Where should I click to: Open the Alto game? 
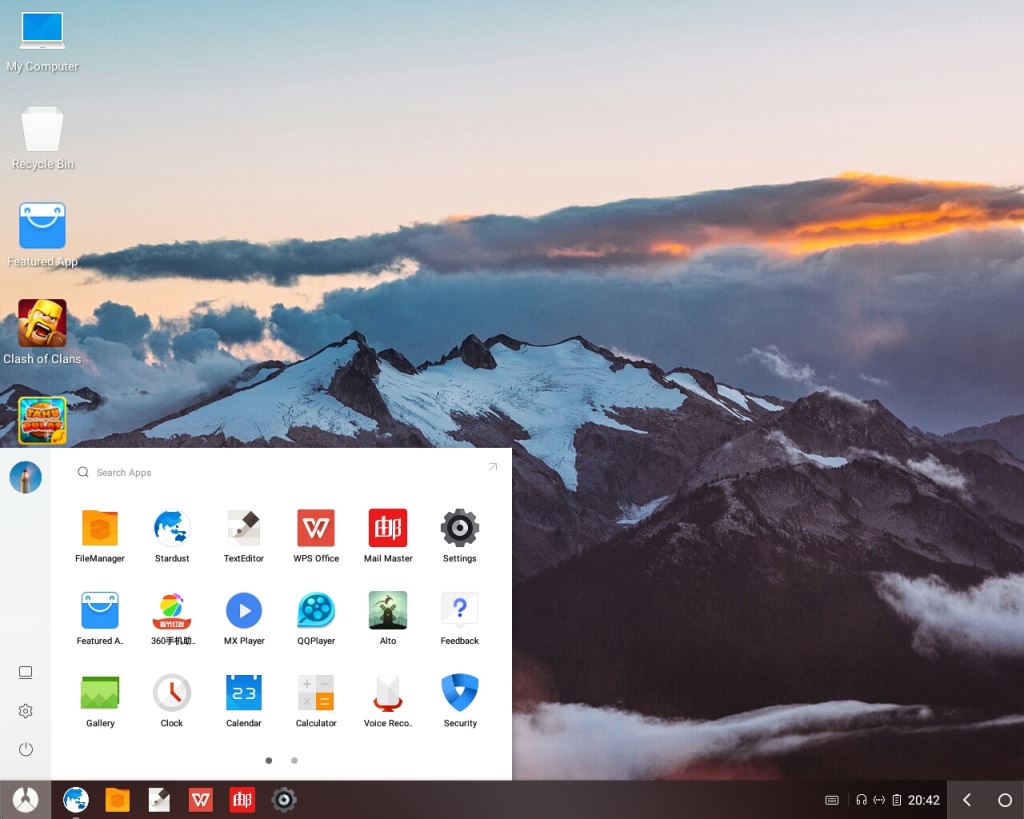click(x=388, y=617)
